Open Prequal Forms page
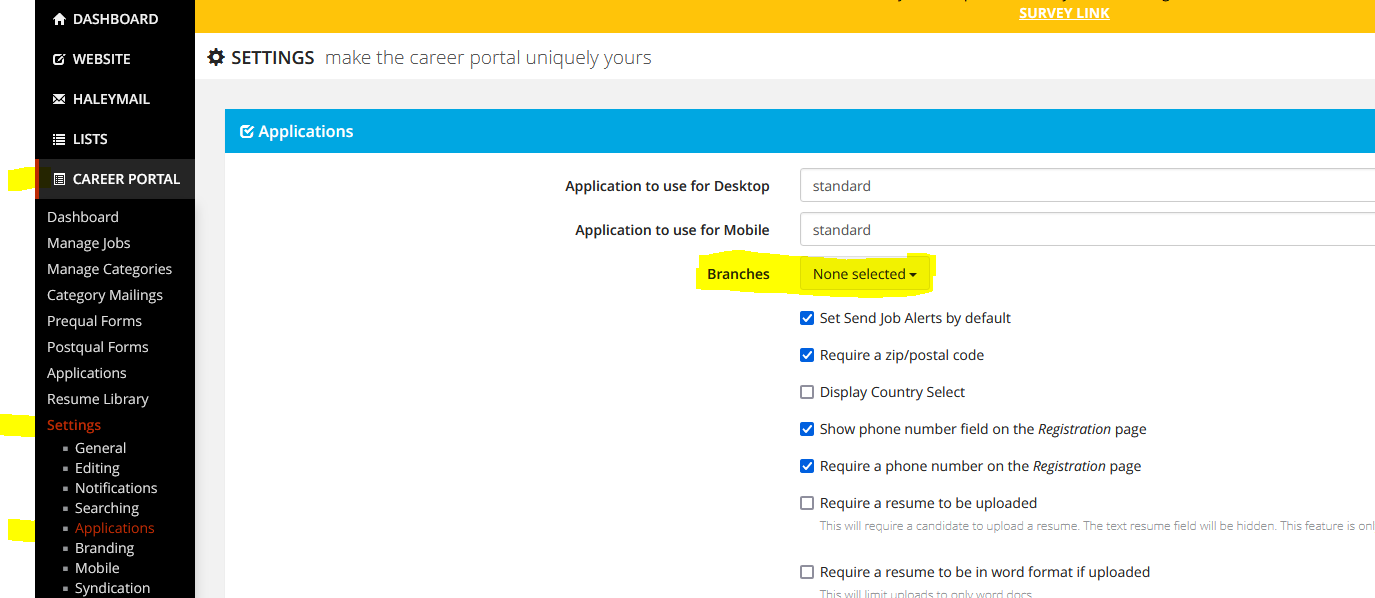This screenshot has height=598, width=1375. click(95, 321)
